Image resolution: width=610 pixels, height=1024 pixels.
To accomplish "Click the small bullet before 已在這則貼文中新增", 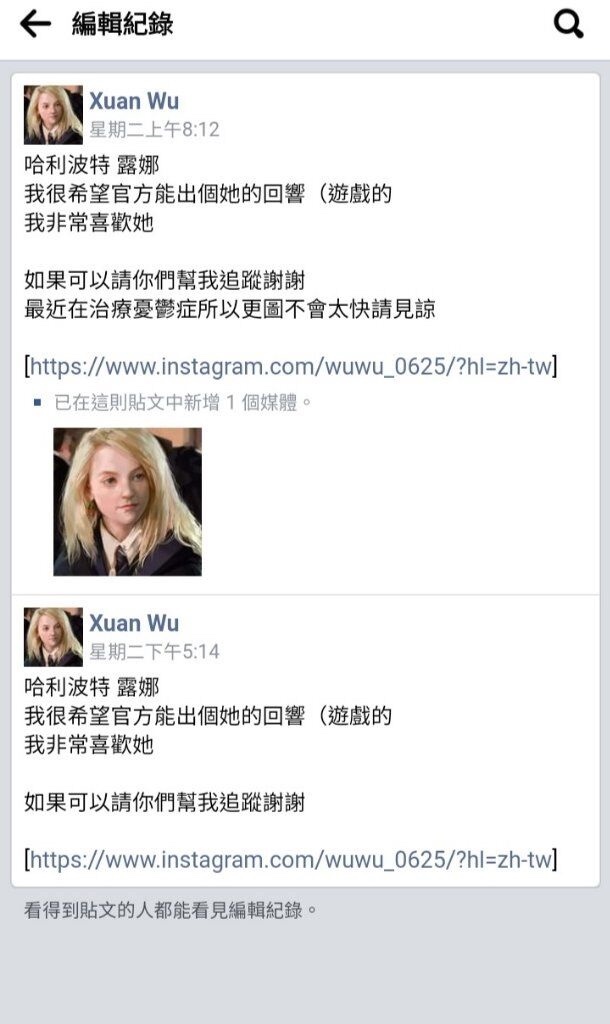I will click(37, 403).
